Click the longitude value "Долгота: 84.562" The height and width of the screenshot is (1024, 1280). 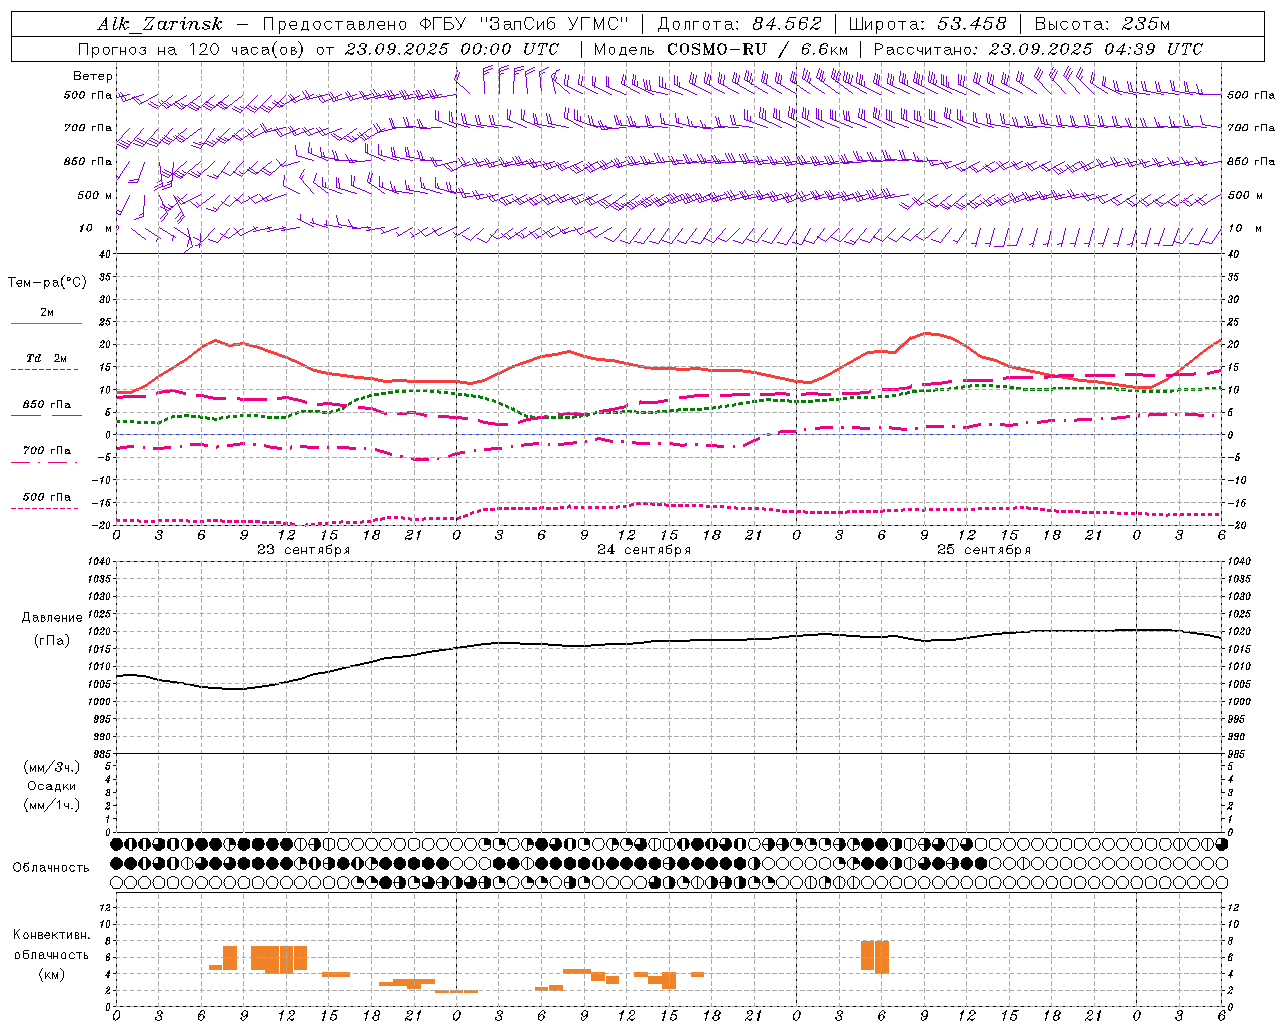pos(739,24)
